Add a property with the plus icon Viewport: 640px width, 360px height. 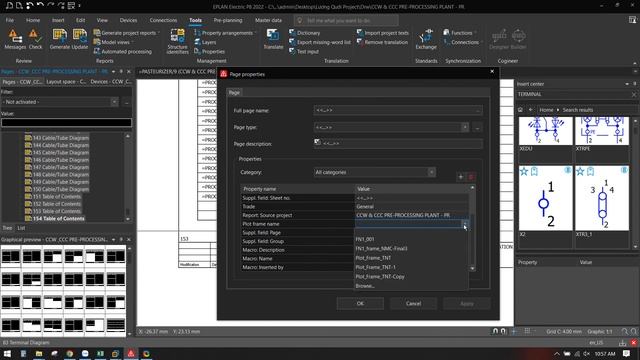coord(460,177)
